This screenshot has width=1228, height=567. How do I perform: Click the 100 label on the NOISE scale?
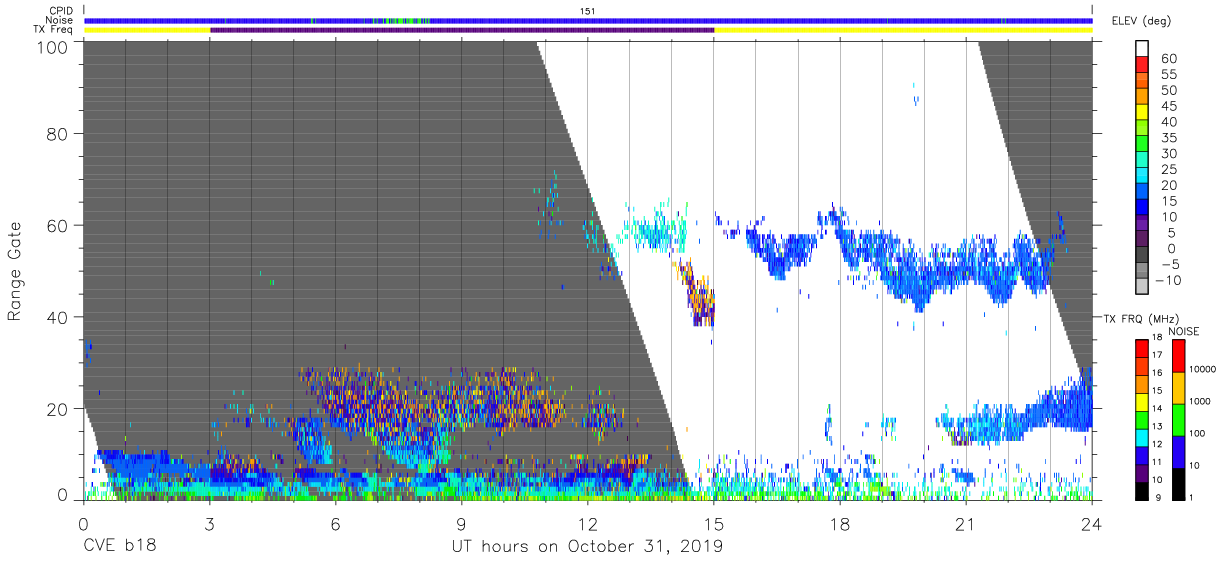pos(1199,433)
